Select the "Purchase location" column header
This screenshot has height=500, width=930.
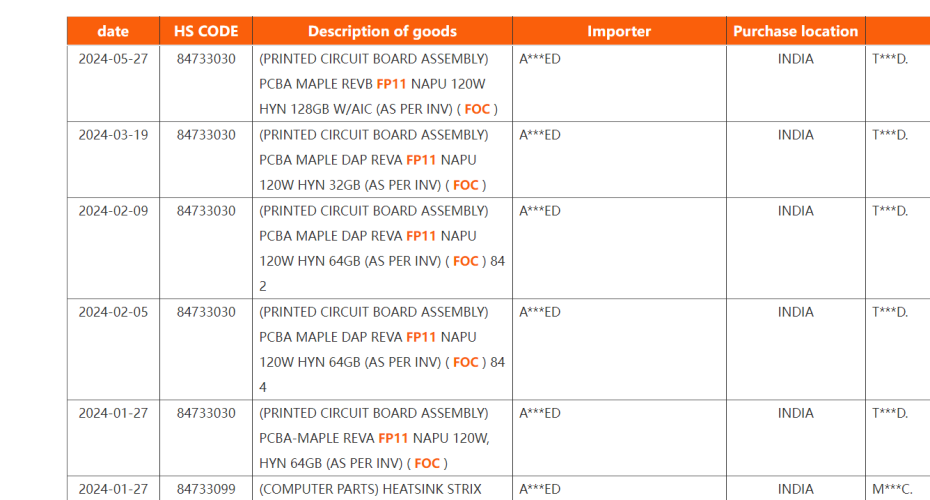tap(795, 31)
